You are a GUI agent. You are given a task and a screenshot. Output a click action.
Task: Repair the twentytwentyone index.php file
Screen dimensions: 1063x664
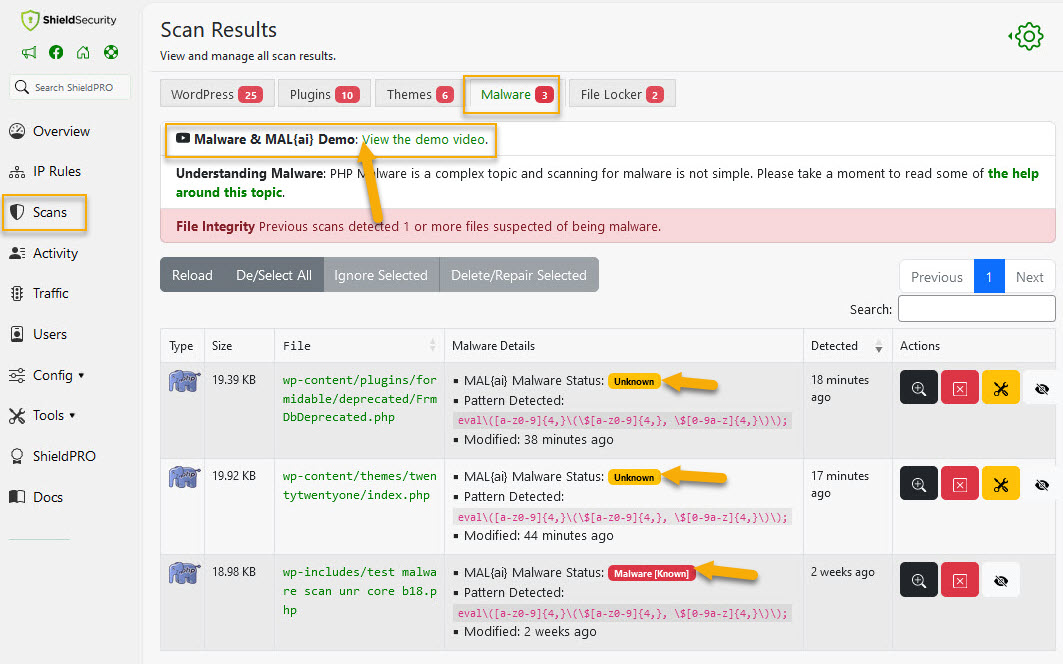[x=1001, y=484]
